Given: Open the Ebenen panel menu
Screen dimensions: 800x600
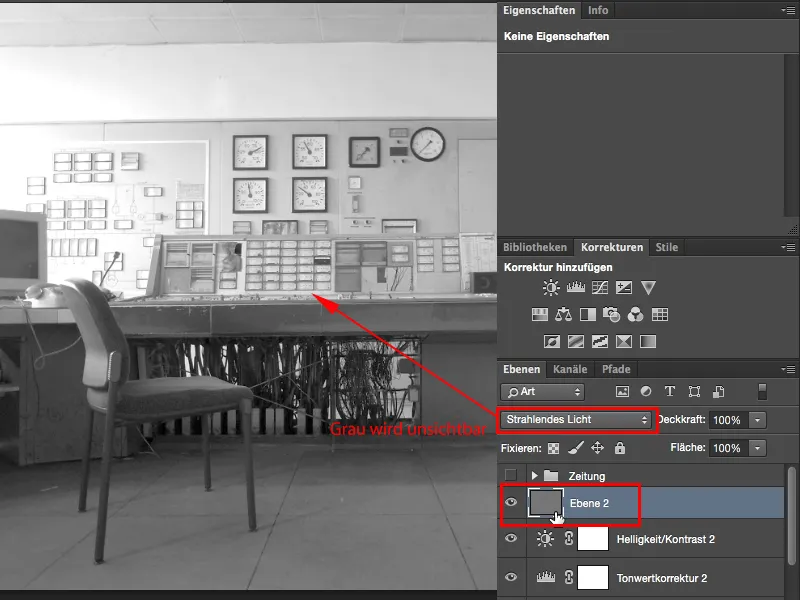Looking at the screenshot, I should 789,369.
